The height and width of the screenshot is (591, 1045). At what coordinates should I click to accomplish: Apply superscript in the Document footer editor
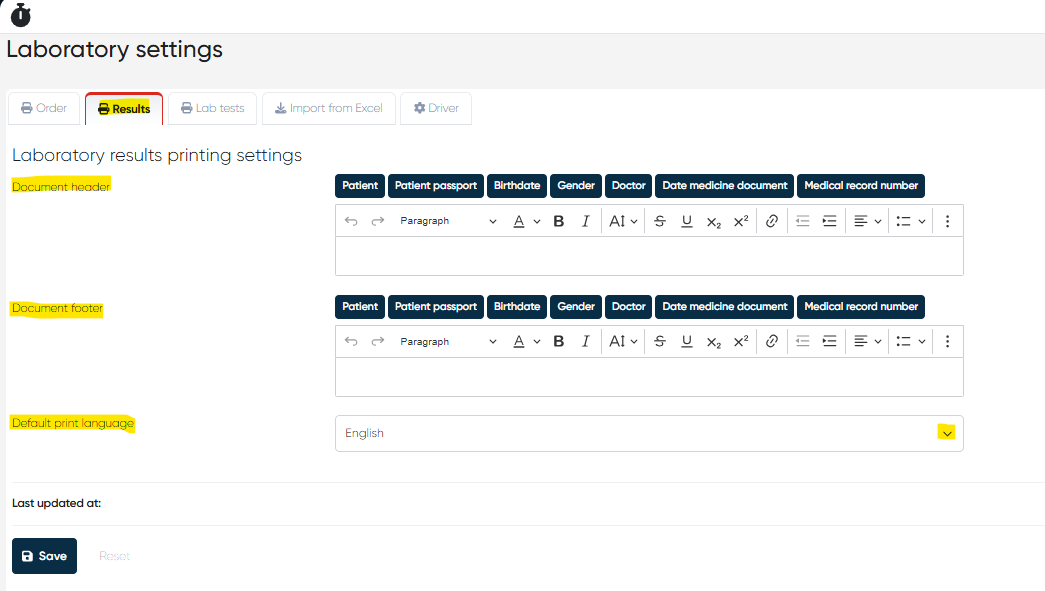tap(740, 342)
